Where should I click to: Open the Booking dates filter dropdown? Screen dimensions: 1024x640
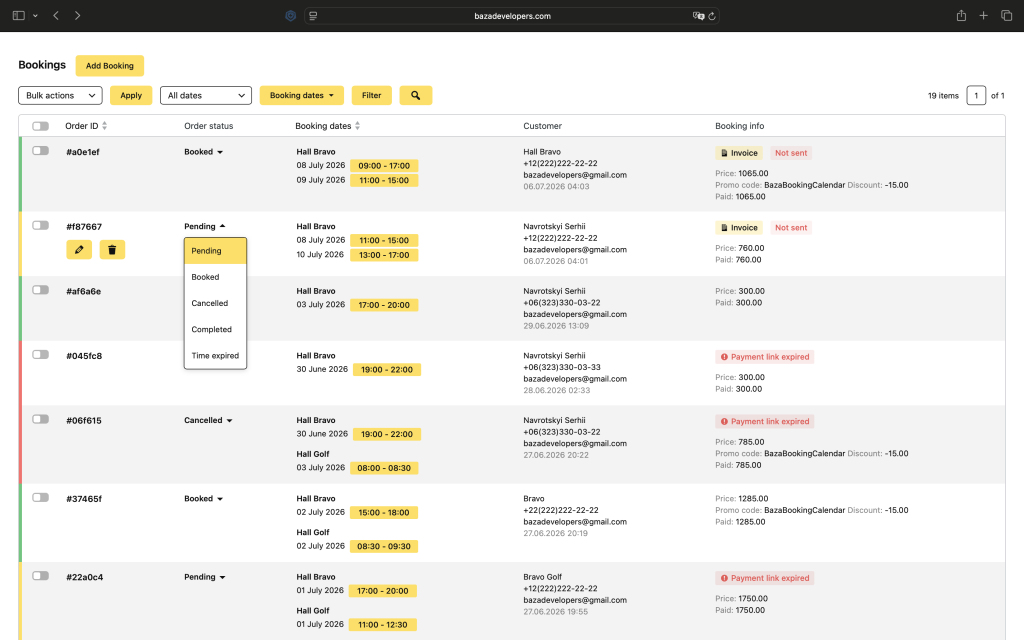coord(302,95)
